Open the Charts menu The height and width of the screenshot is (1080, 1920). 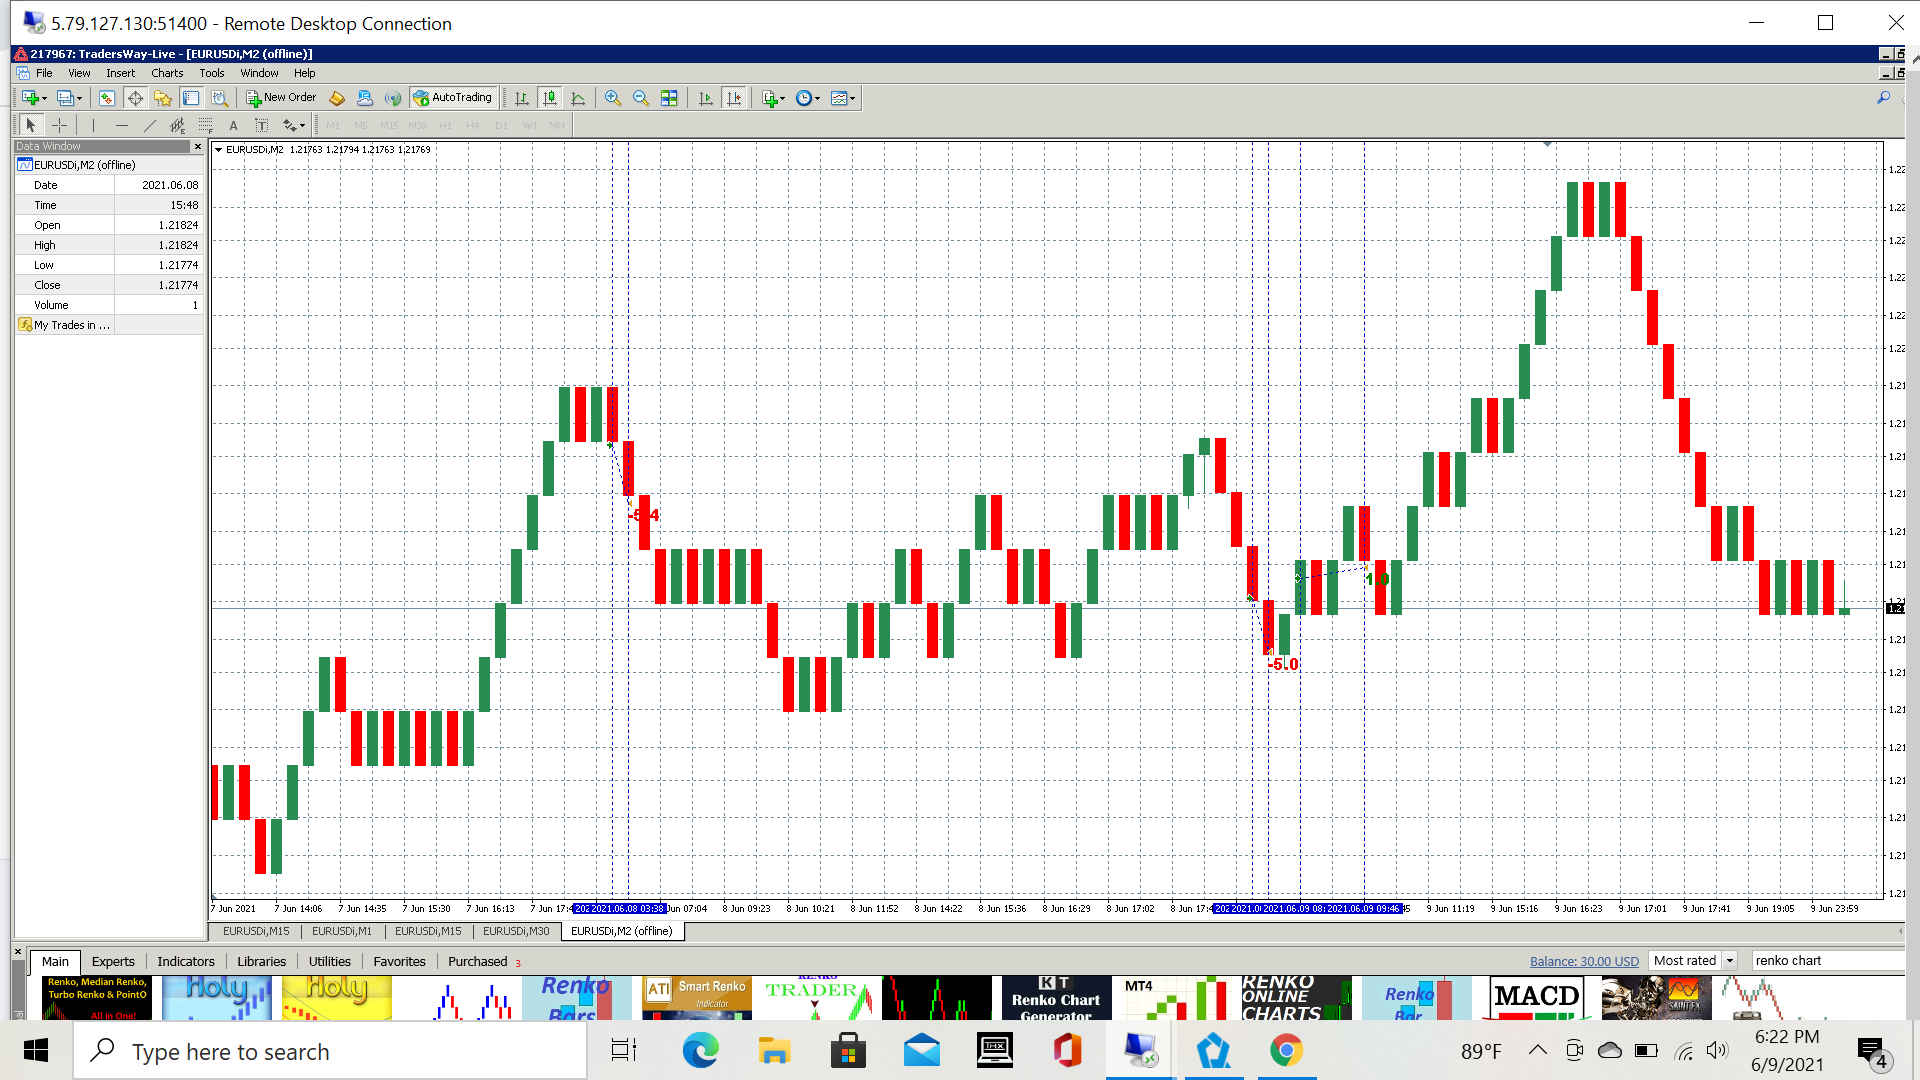166,73
